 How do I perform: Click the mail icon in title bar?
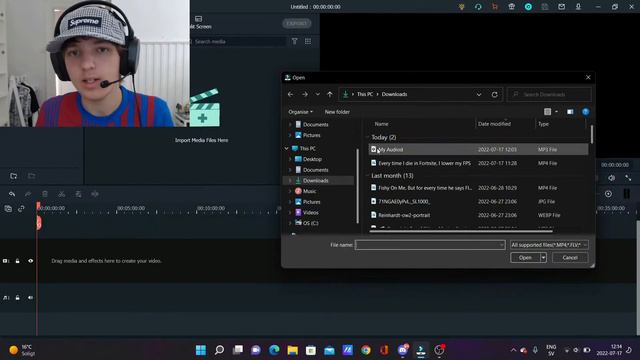tap(562, 7)
